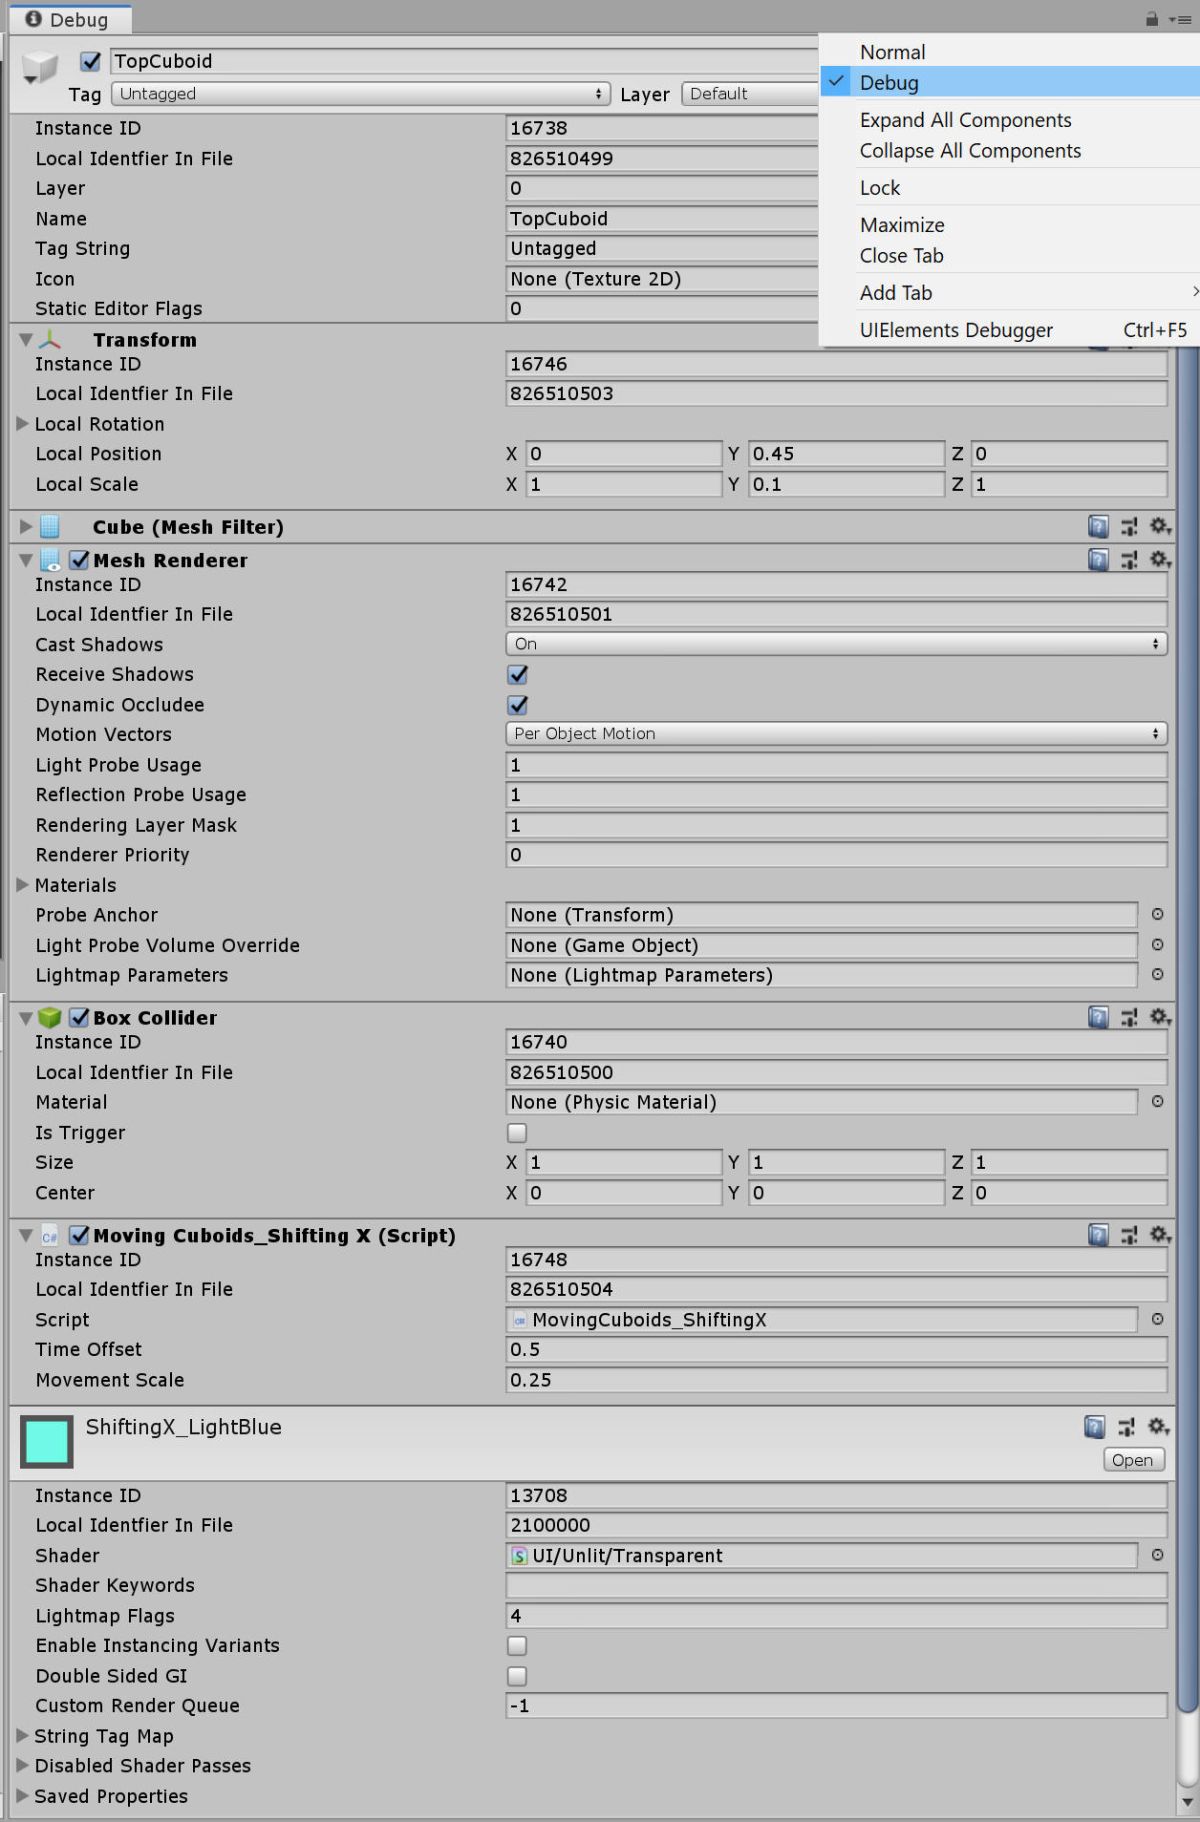Open object picker for Lightmap Parameters
Viewport: 1200px width, 1822px height.
click(1157, 974)
